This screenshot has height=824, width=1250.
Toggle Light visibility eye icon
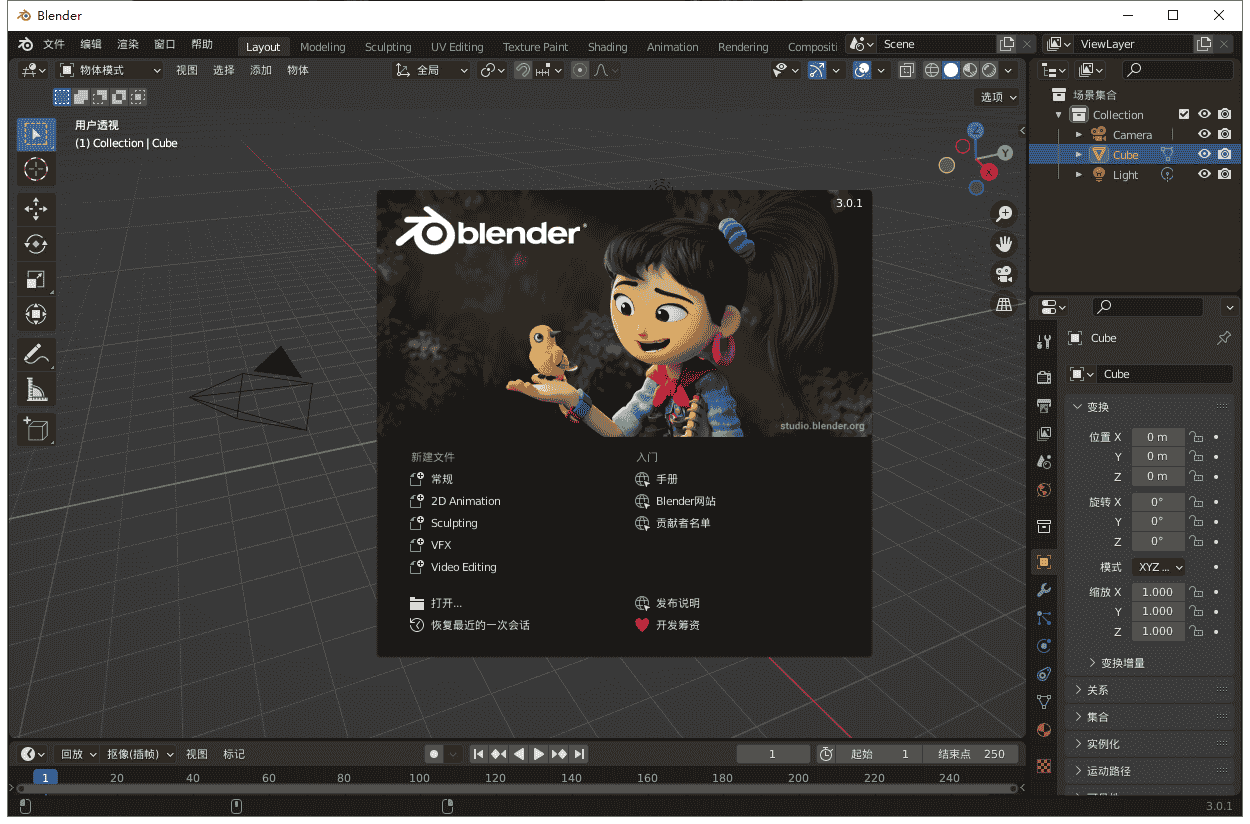(x=1205, y=174)
